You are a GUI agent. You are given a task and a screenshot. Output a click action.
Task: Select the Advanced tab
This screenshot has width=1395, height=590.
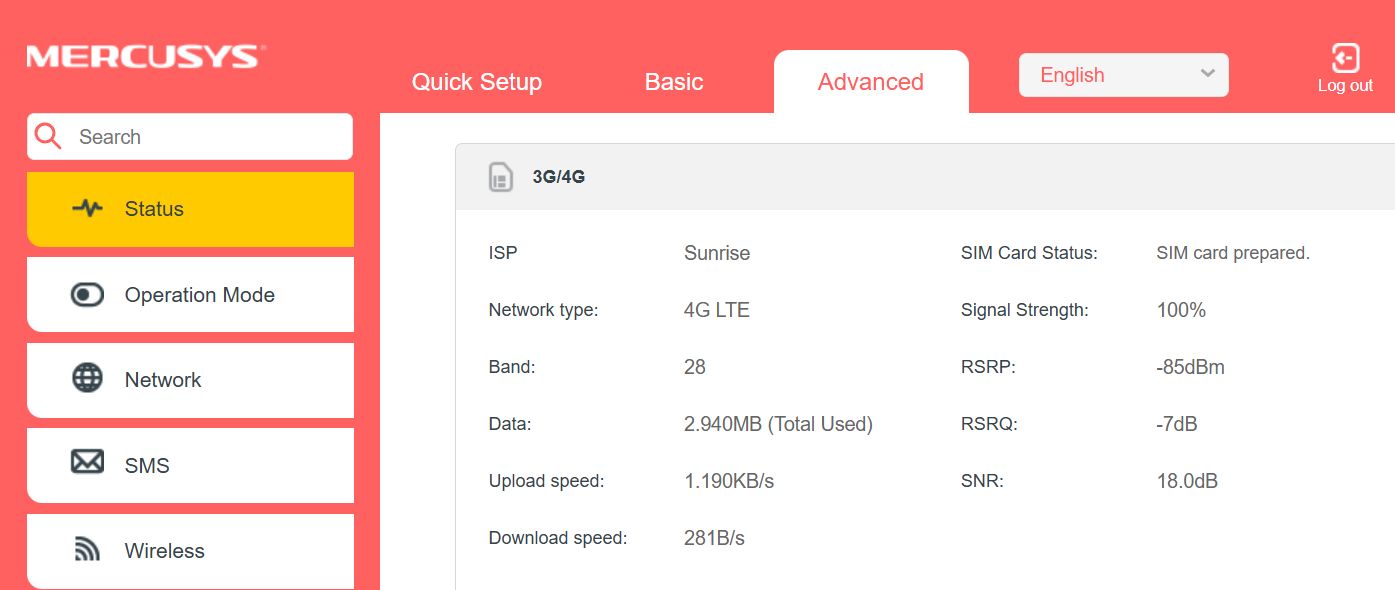(x=870, y=82)
